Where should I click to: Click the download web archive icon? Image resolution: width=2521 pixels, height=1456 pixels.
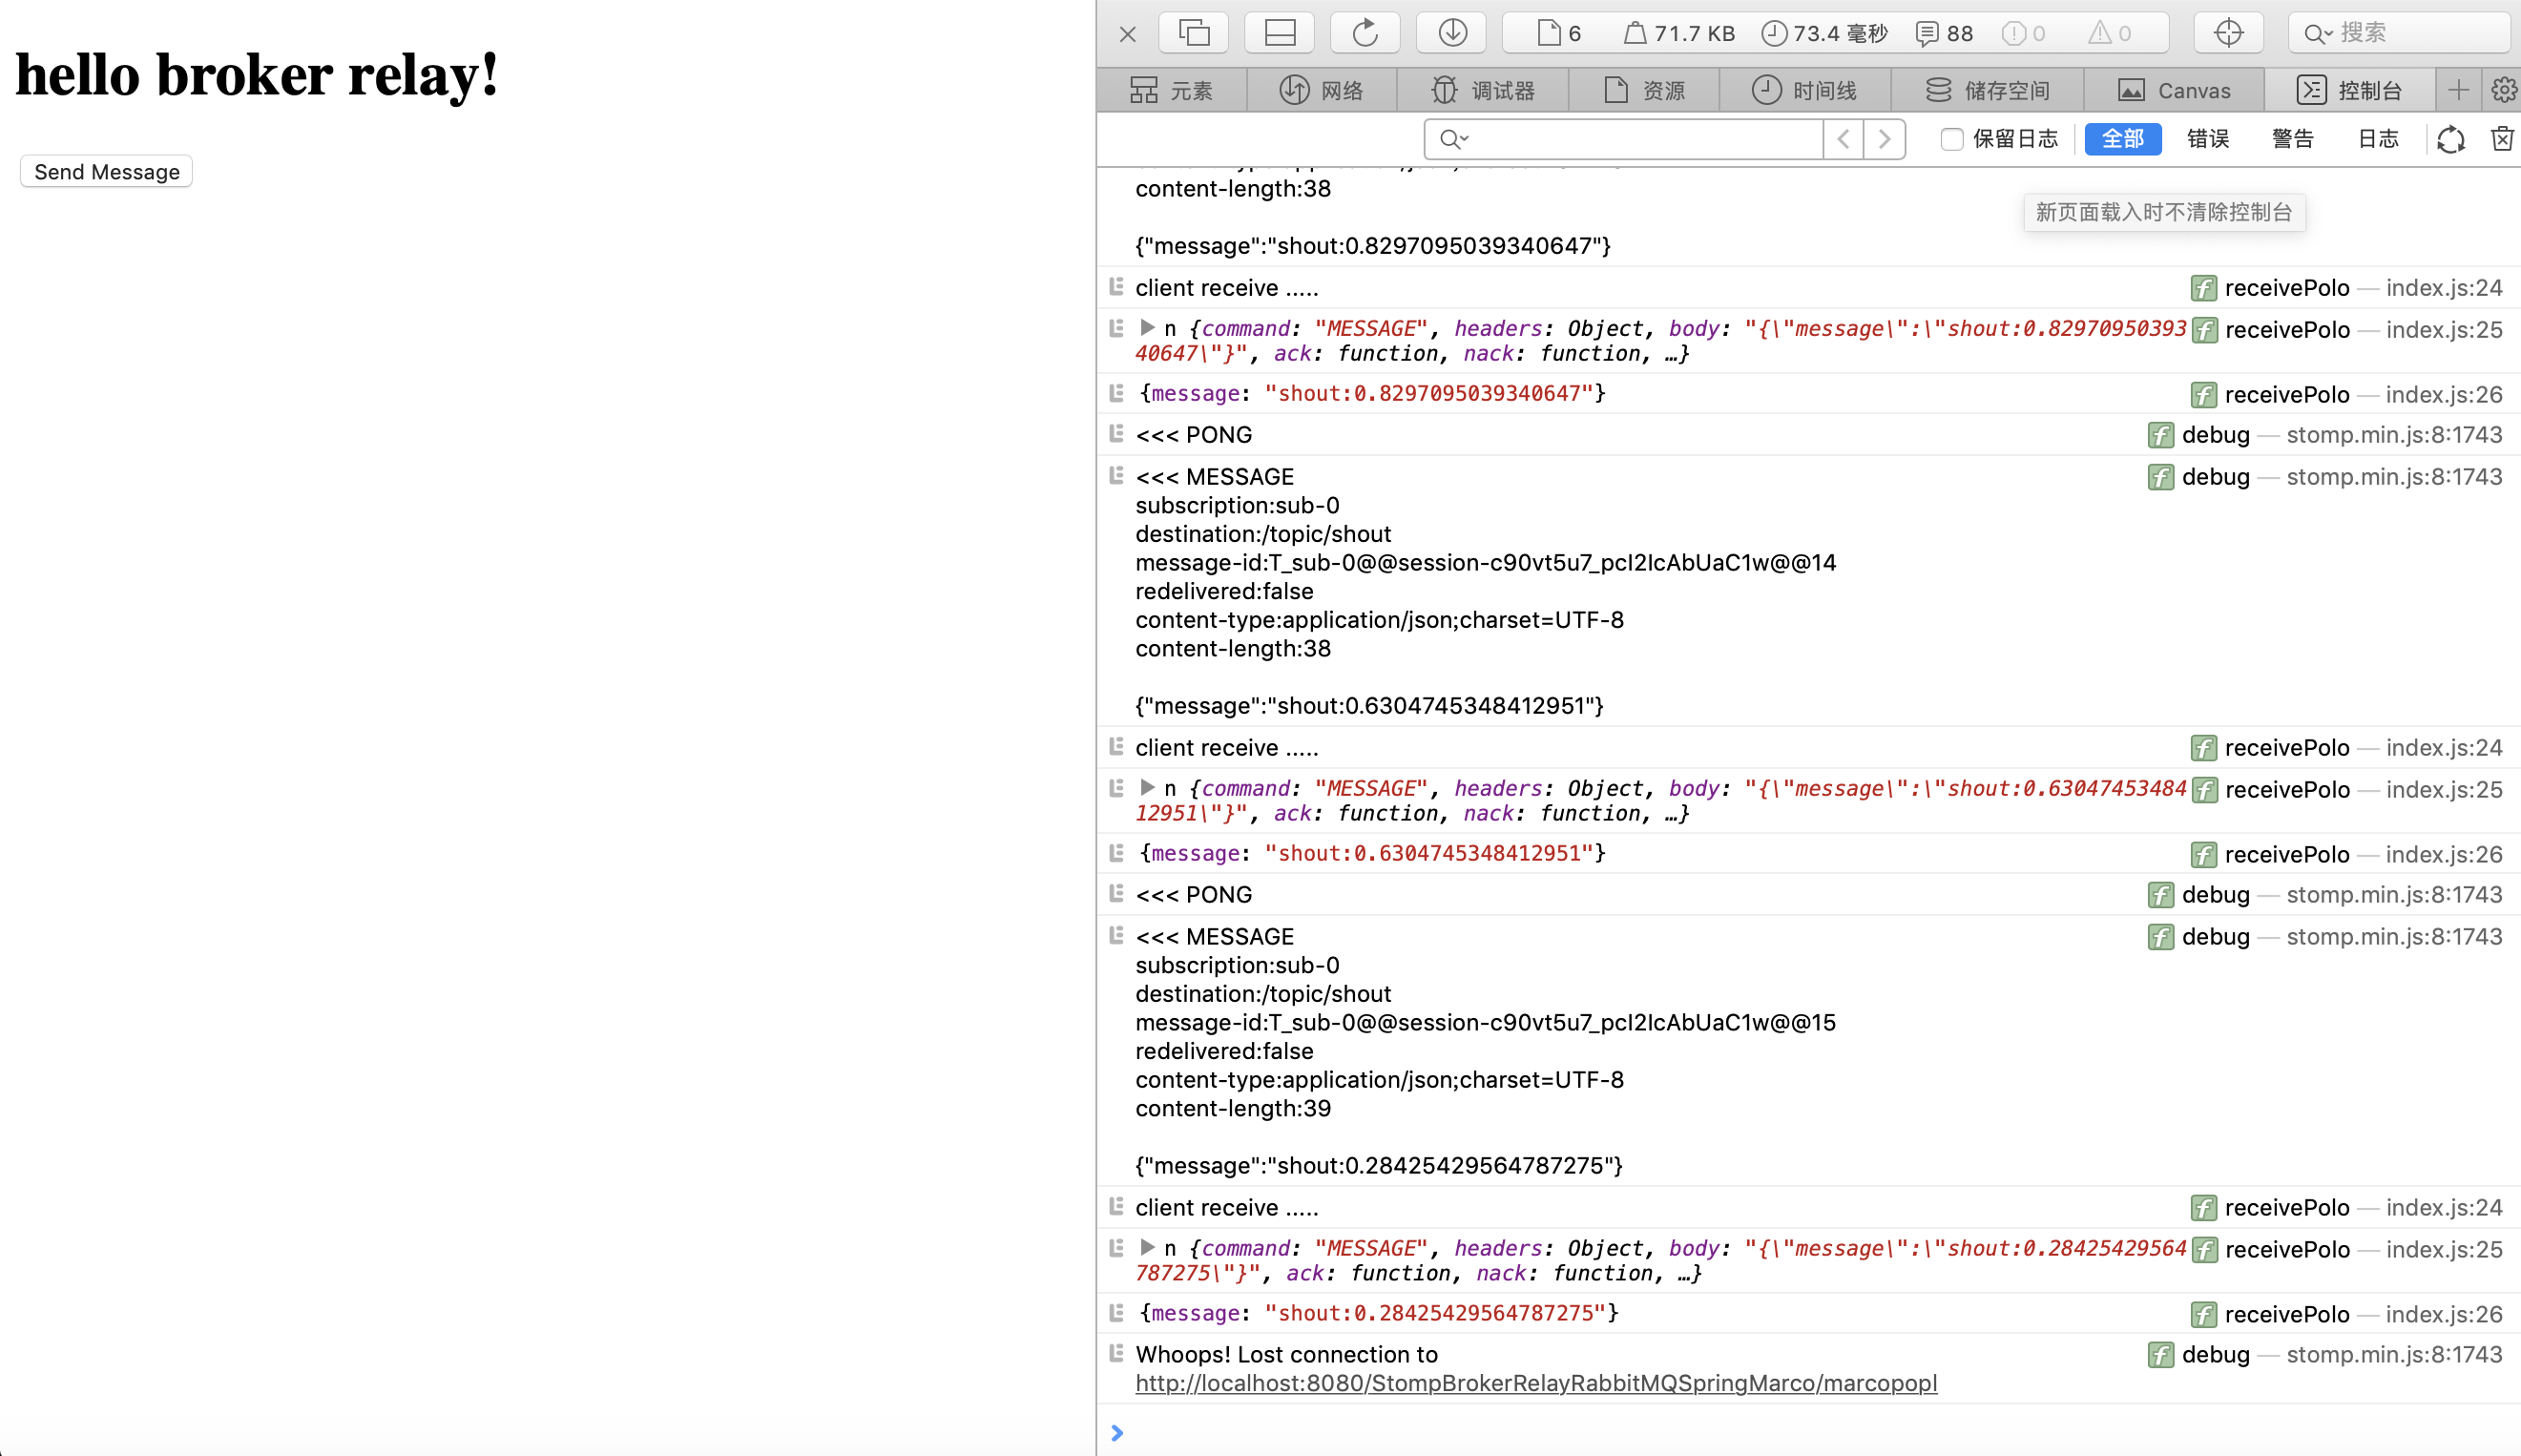click(x=1452, y=33)
